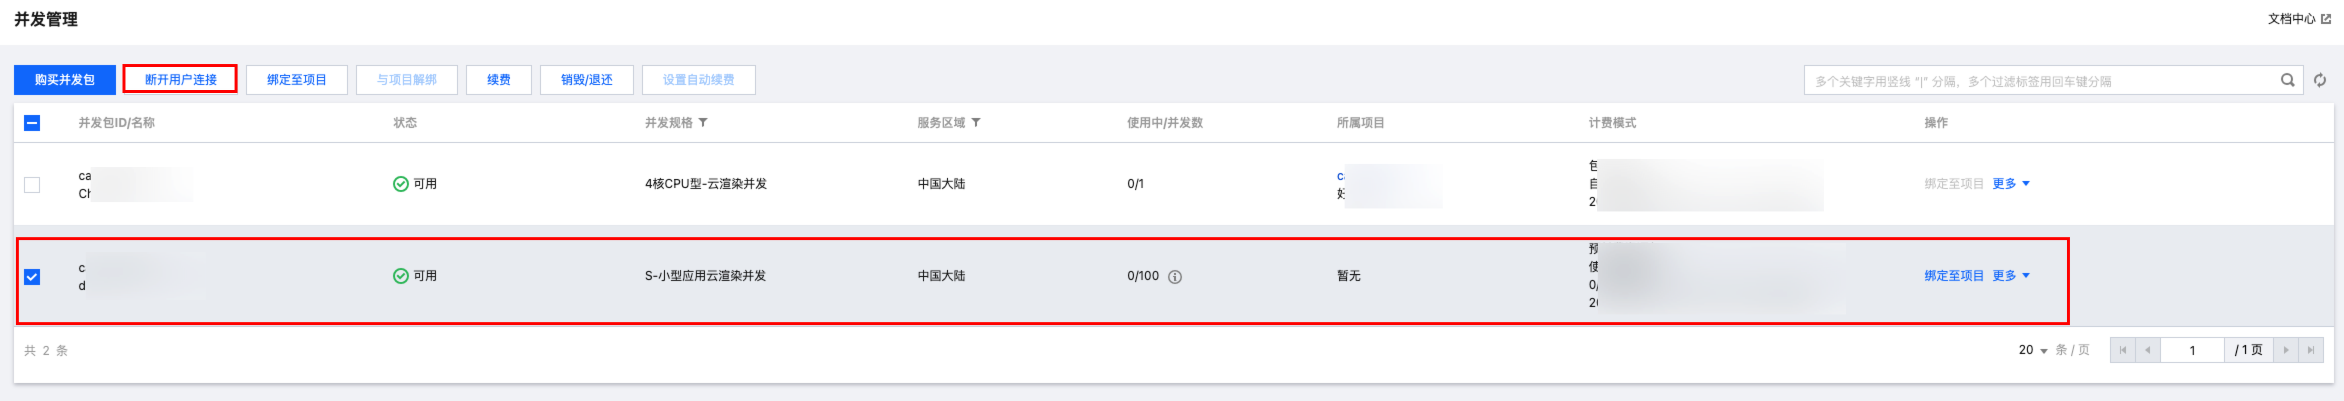This screenshot has height=401, width=2344.
Task: Click the 断开用户连接 button
Action: click(180, 79)
